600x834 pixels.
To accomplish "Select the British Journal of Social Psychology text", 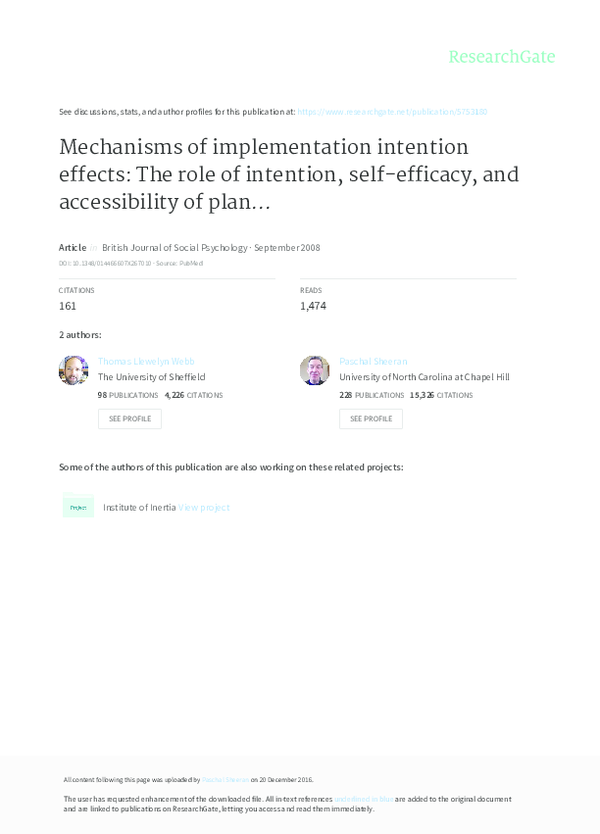I will [172, 247].
